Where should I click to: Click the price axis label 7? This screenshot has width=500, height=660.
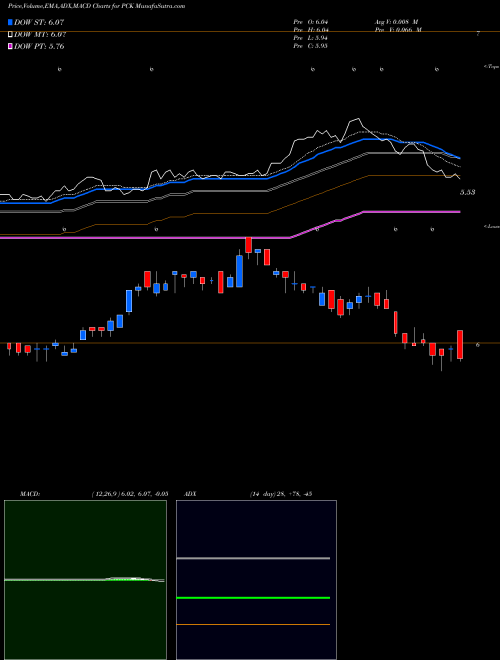tap(478, 34)
